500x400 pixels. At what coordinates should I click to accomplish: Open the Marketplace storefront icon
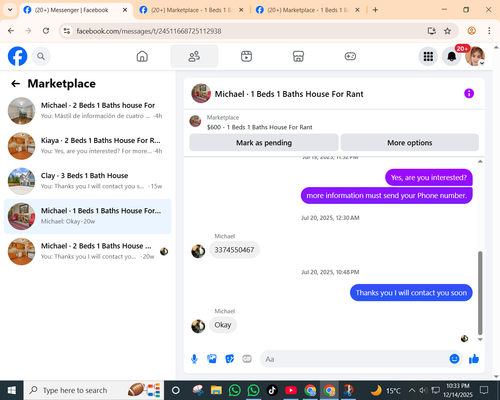[x=298, y=56]
